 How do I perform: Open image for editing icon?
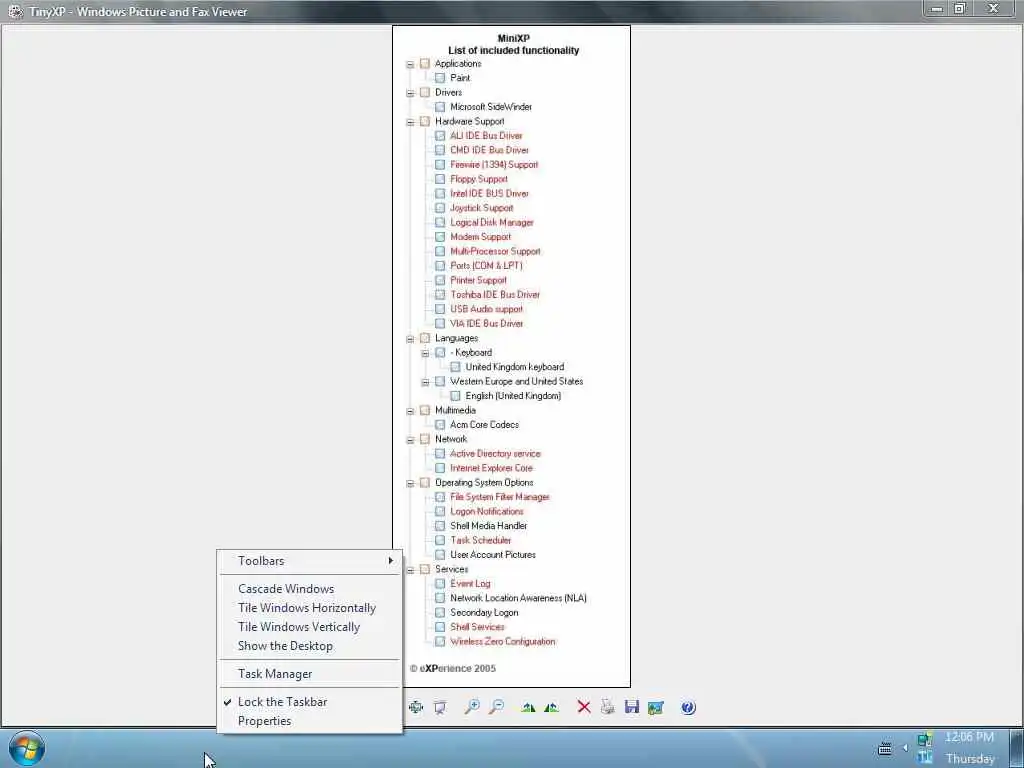click(656, 707)
